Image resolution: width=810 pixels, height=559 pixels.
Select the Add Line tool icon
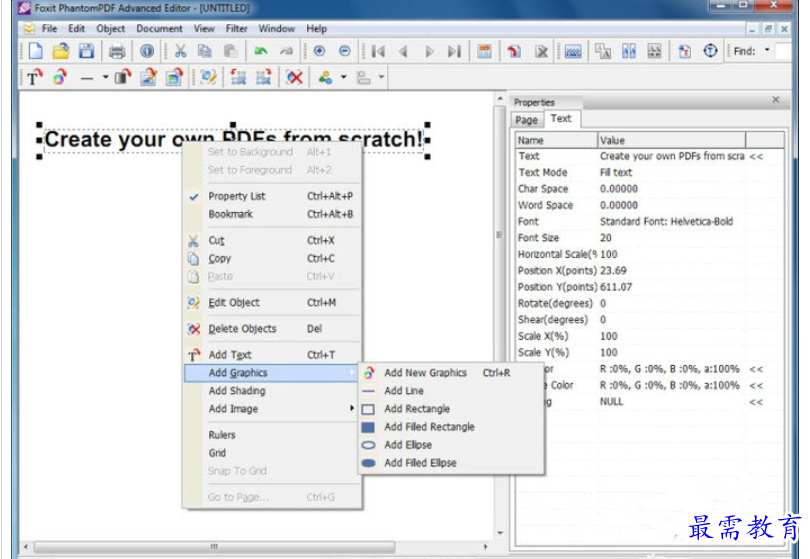pos(87,79)
